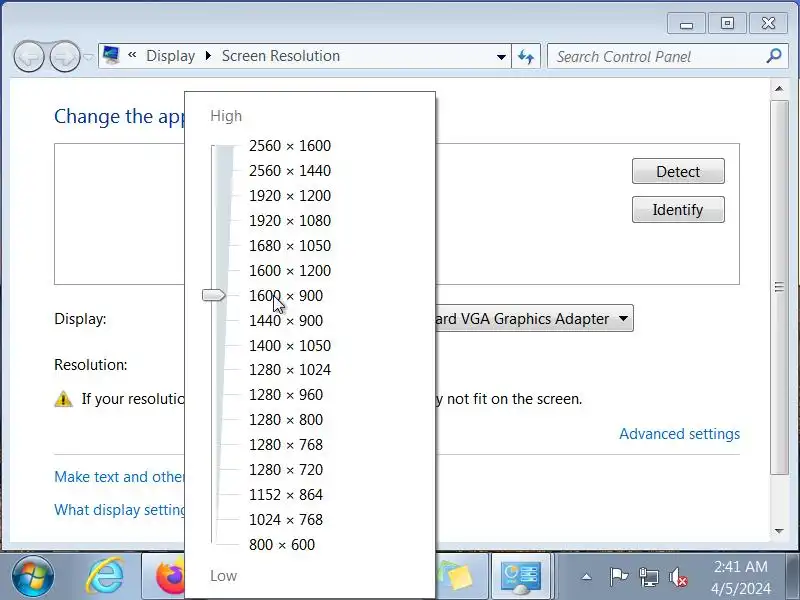Select 1024 × 768 resolution
800x600 pixels.
[x=286, y=520]
